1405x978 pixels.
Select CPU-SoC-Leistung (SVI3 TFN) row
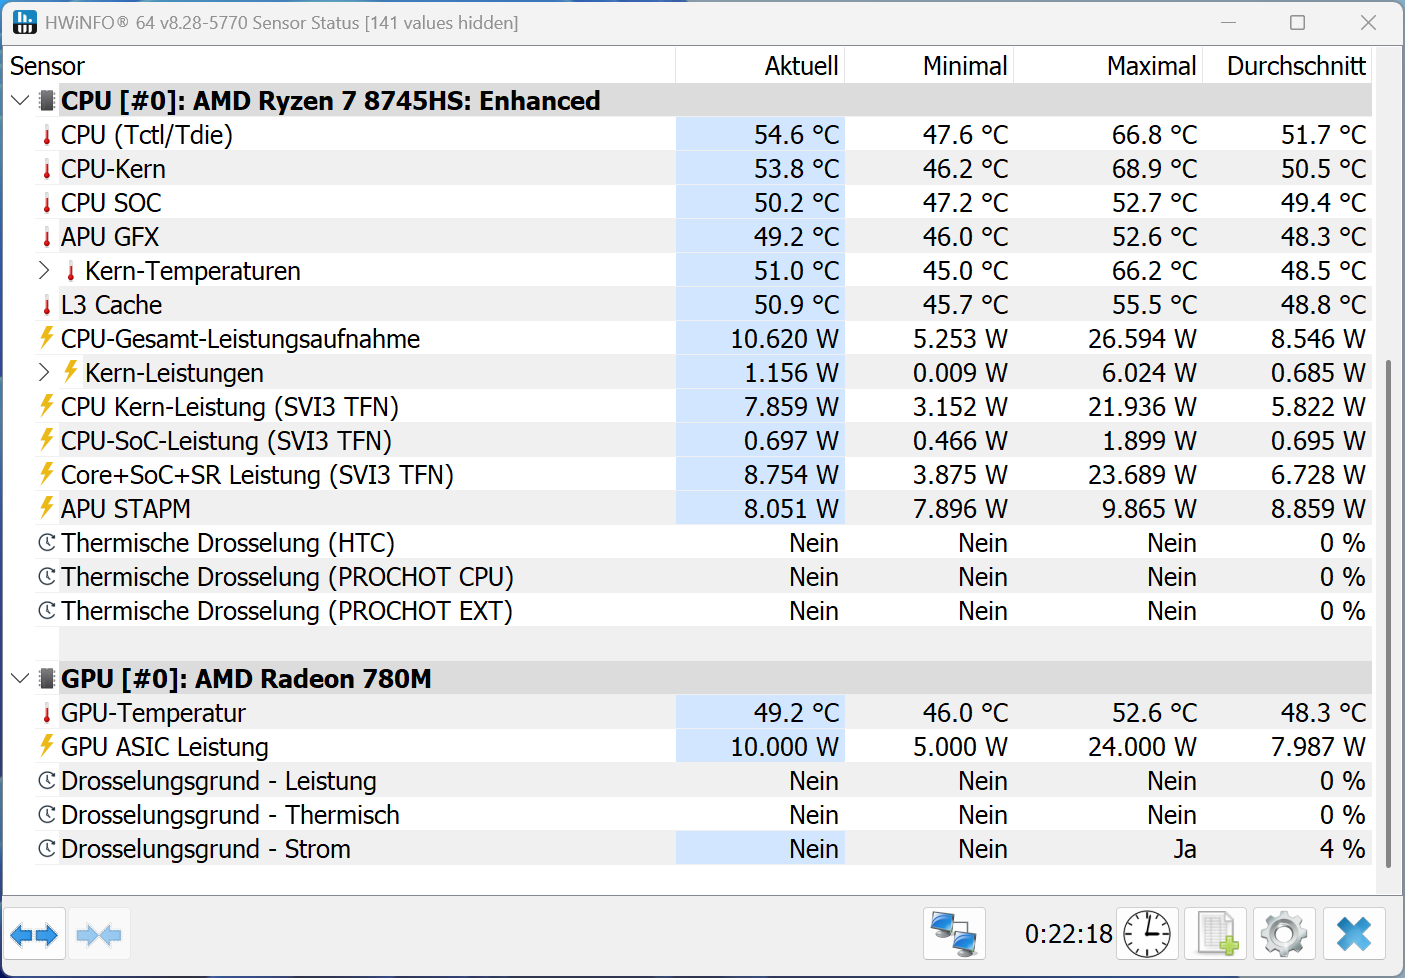[x=703, y=441]
